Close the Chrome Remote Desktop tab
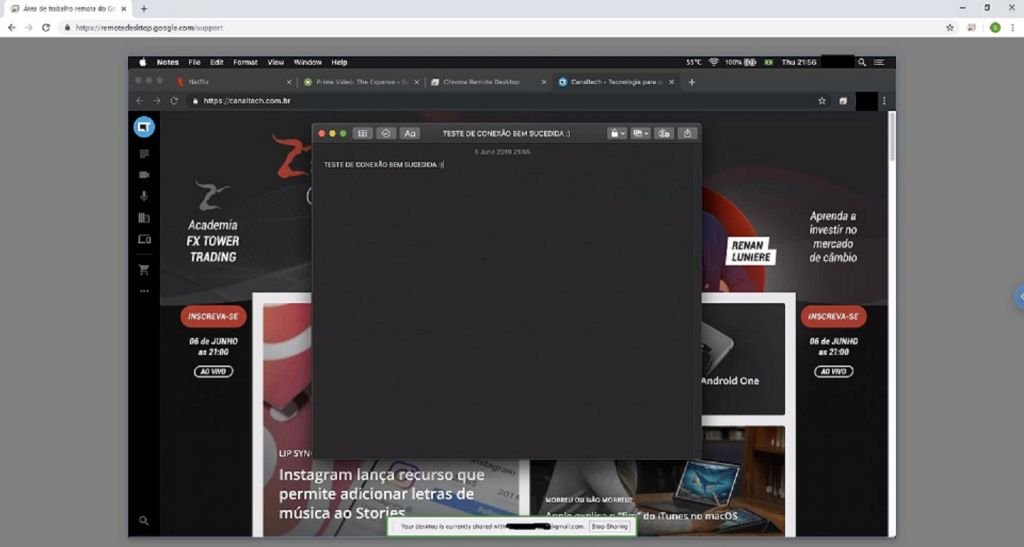This screenshot has width=1024, height=547. pos(543,82)
